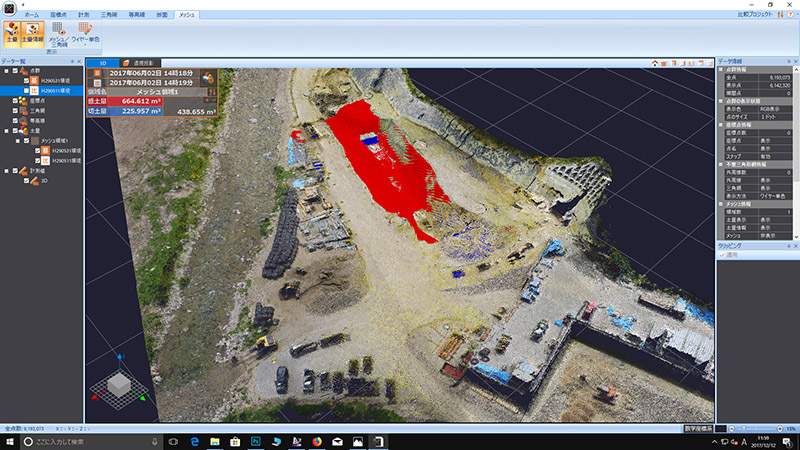Open Firefox from the taskbar
This screenshot has width=800, height=450.
tap(317, 442)
